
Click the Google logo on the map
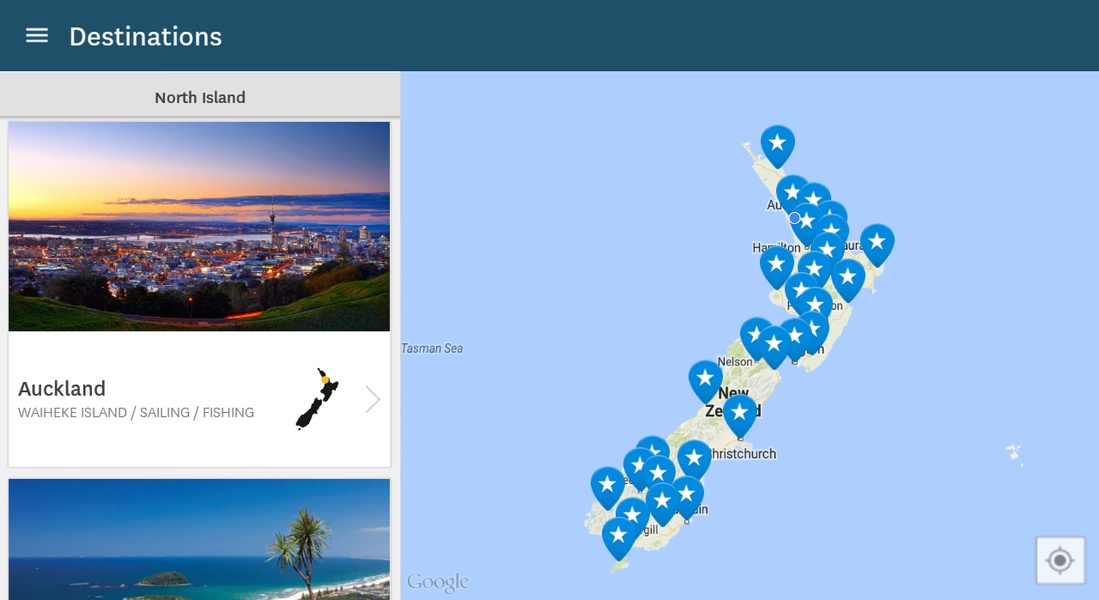click(x=437, y=582)
